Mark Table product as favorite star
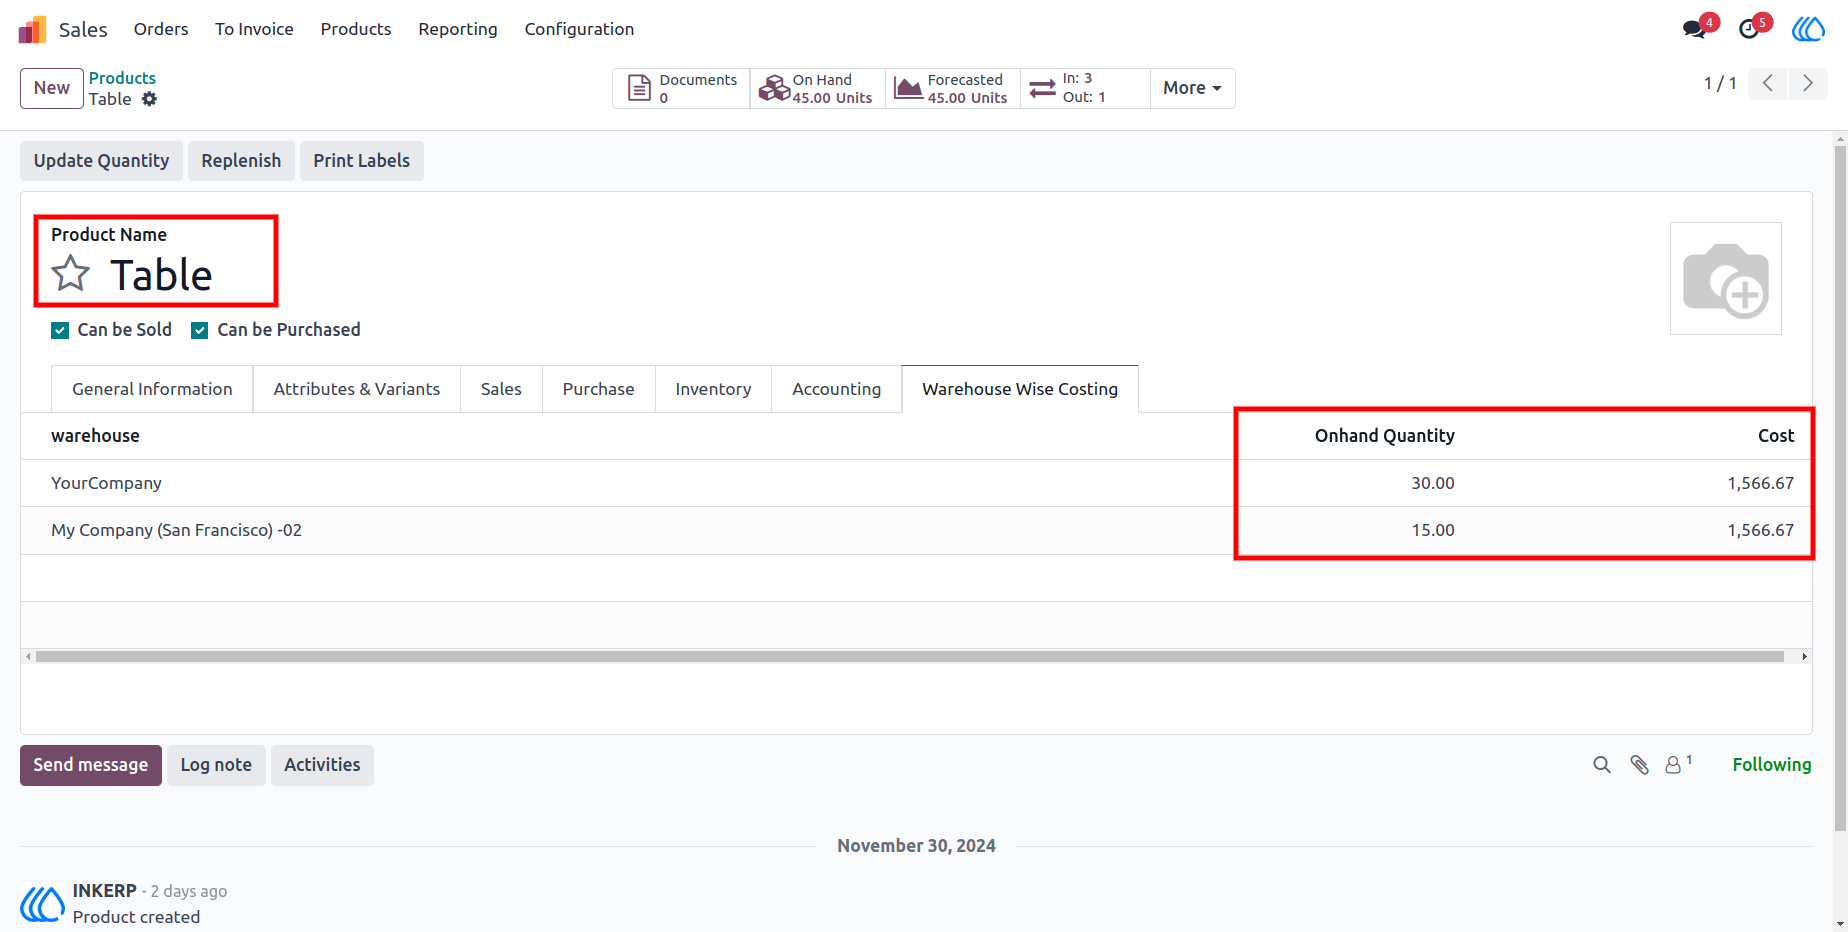The image size is (1848, 932). tap(71, 273)
